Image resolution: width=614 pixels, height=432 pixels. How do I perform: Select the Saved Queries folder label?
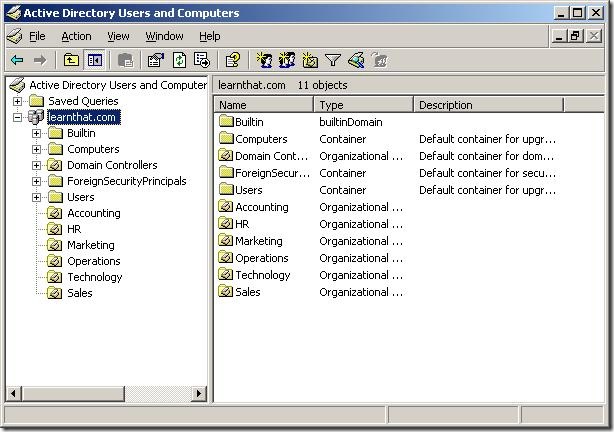tap(83, 101)
